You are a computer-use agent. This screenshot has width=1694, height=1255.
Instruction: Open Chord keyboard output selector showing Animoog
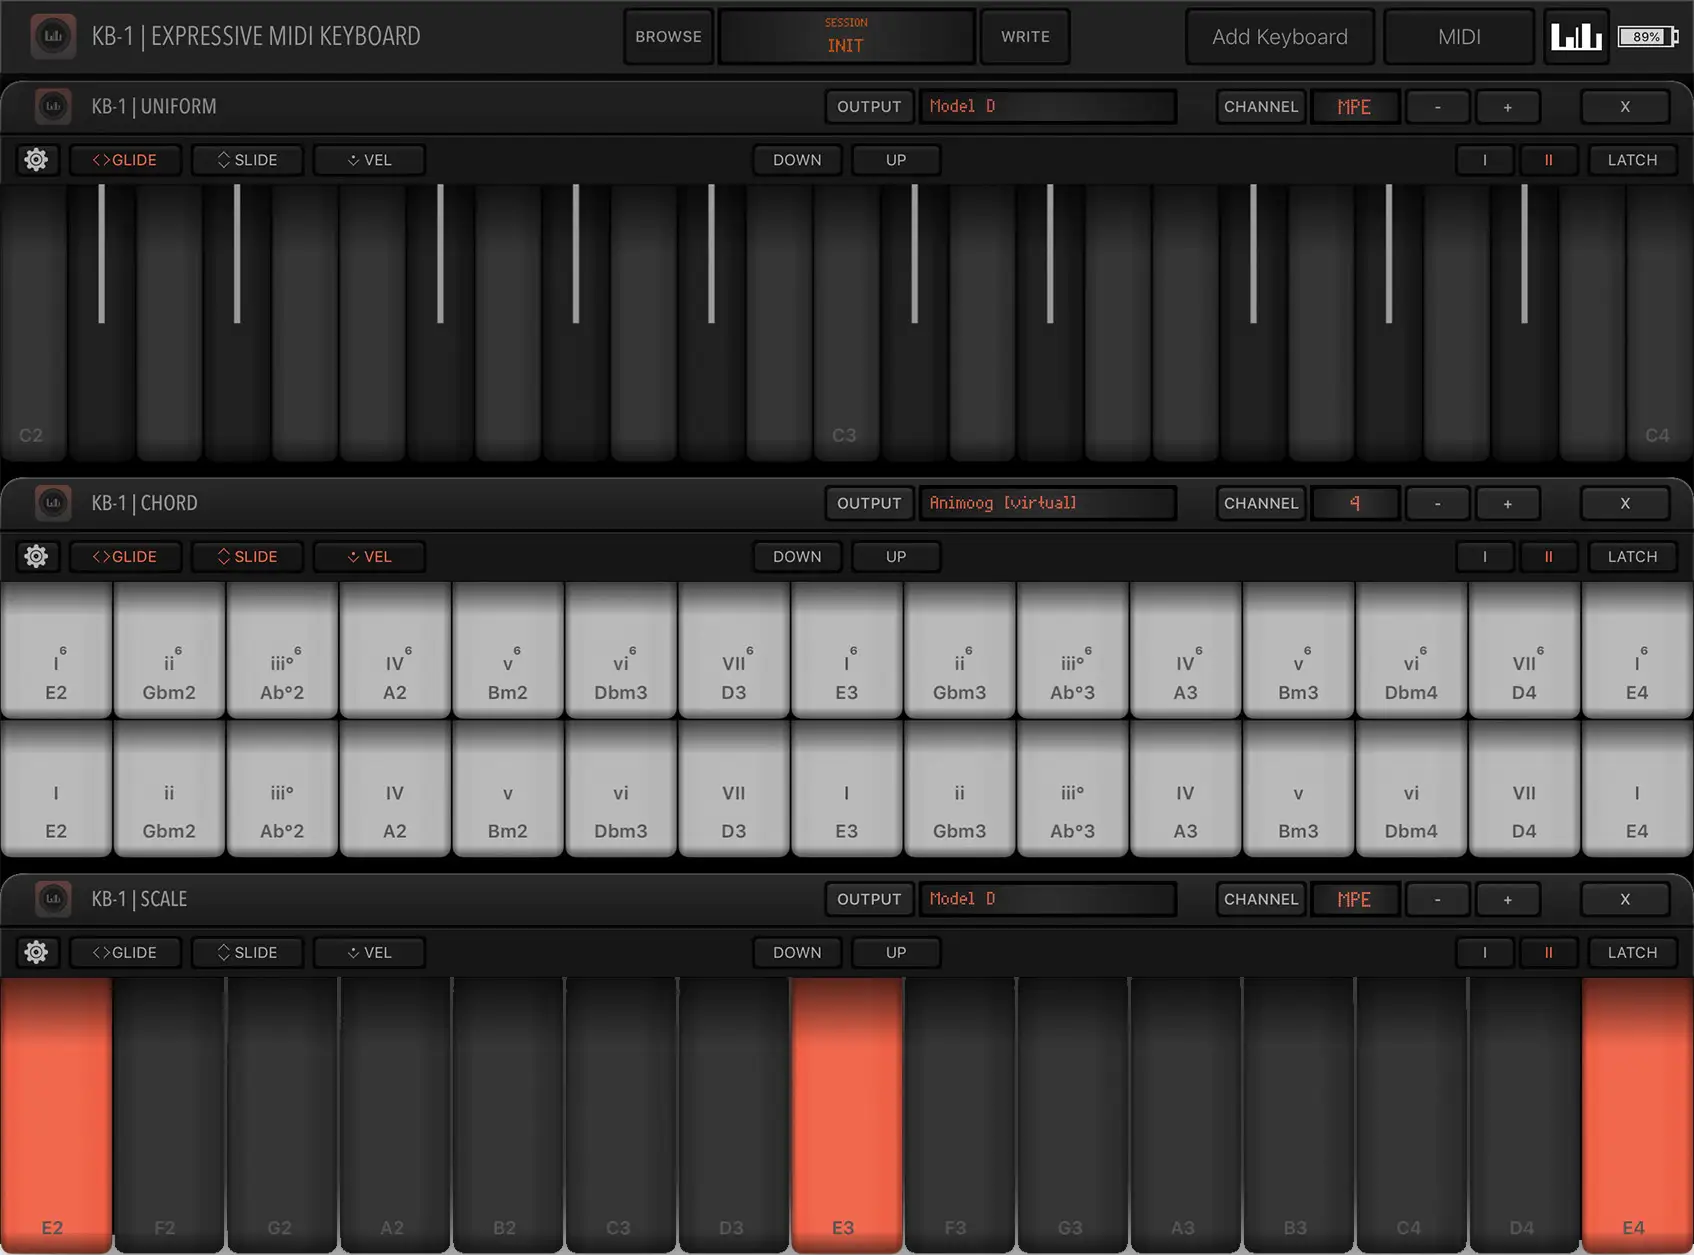[1048, 503]
